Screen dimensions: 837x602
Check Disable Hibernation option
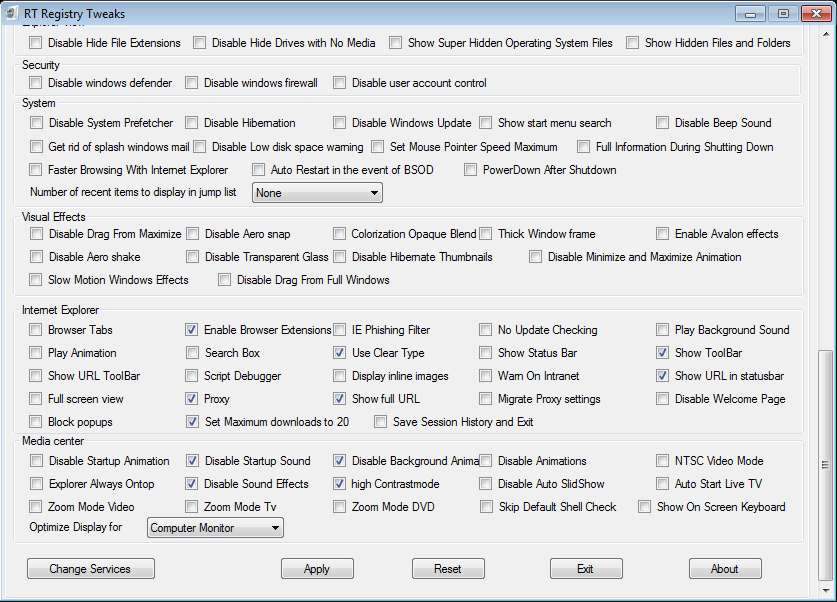(192, 123)
